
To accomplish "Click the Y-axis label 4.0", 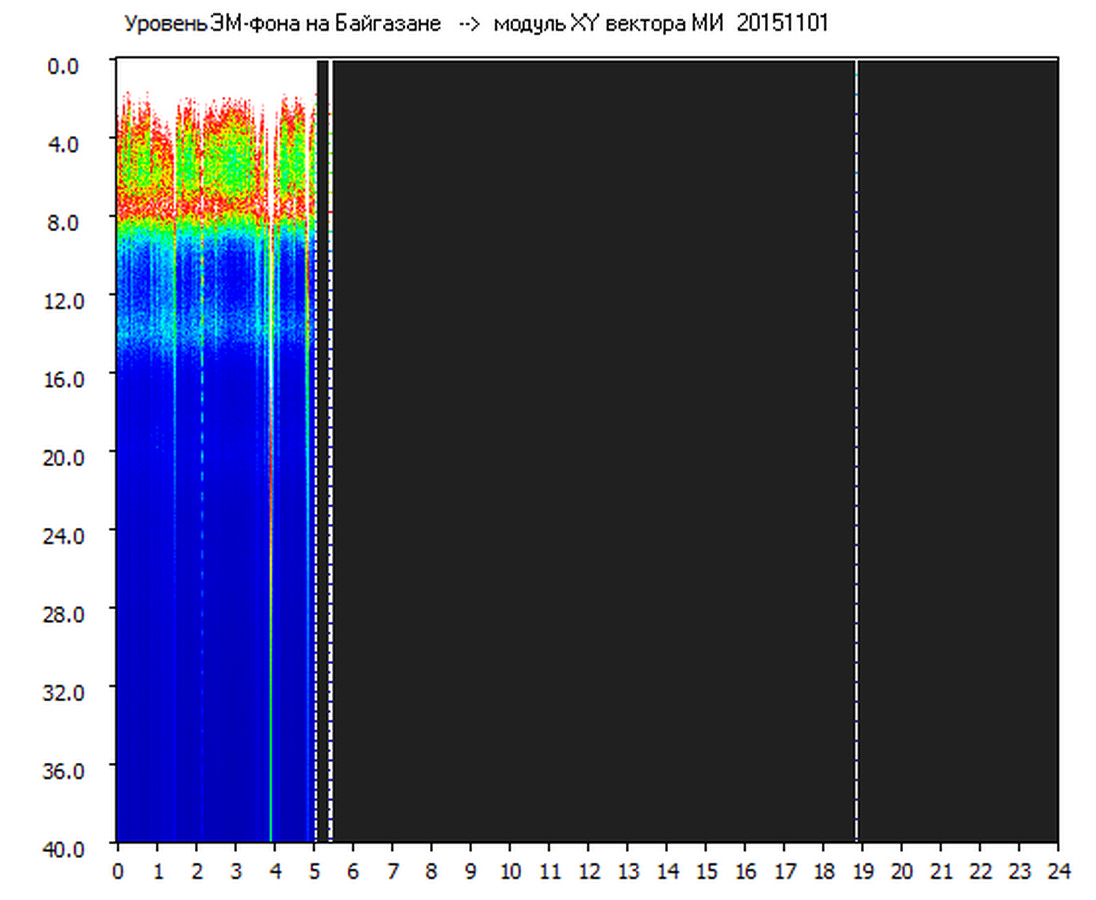I will click(63, 145).
